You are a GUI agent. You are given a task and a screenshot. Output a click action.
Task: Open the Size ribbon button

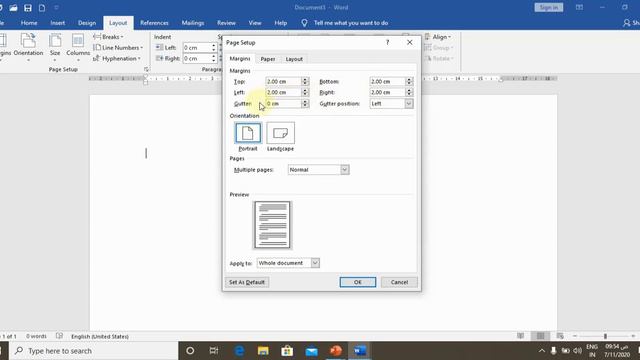55,46
